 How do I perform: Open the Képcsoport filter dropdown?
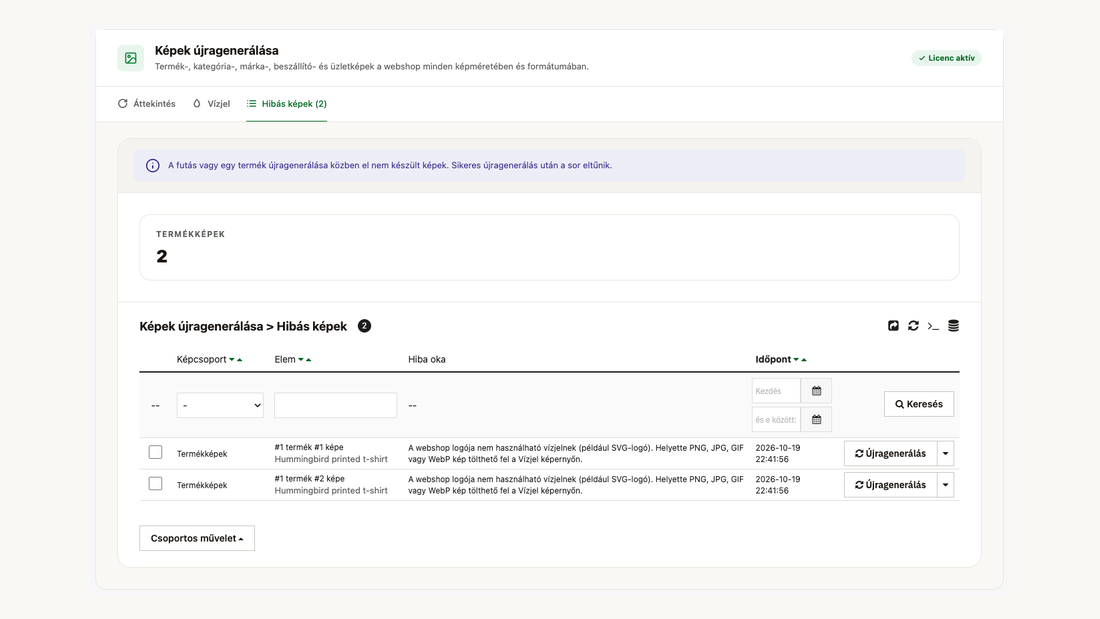pyautogui.click(x=220, y=406)
